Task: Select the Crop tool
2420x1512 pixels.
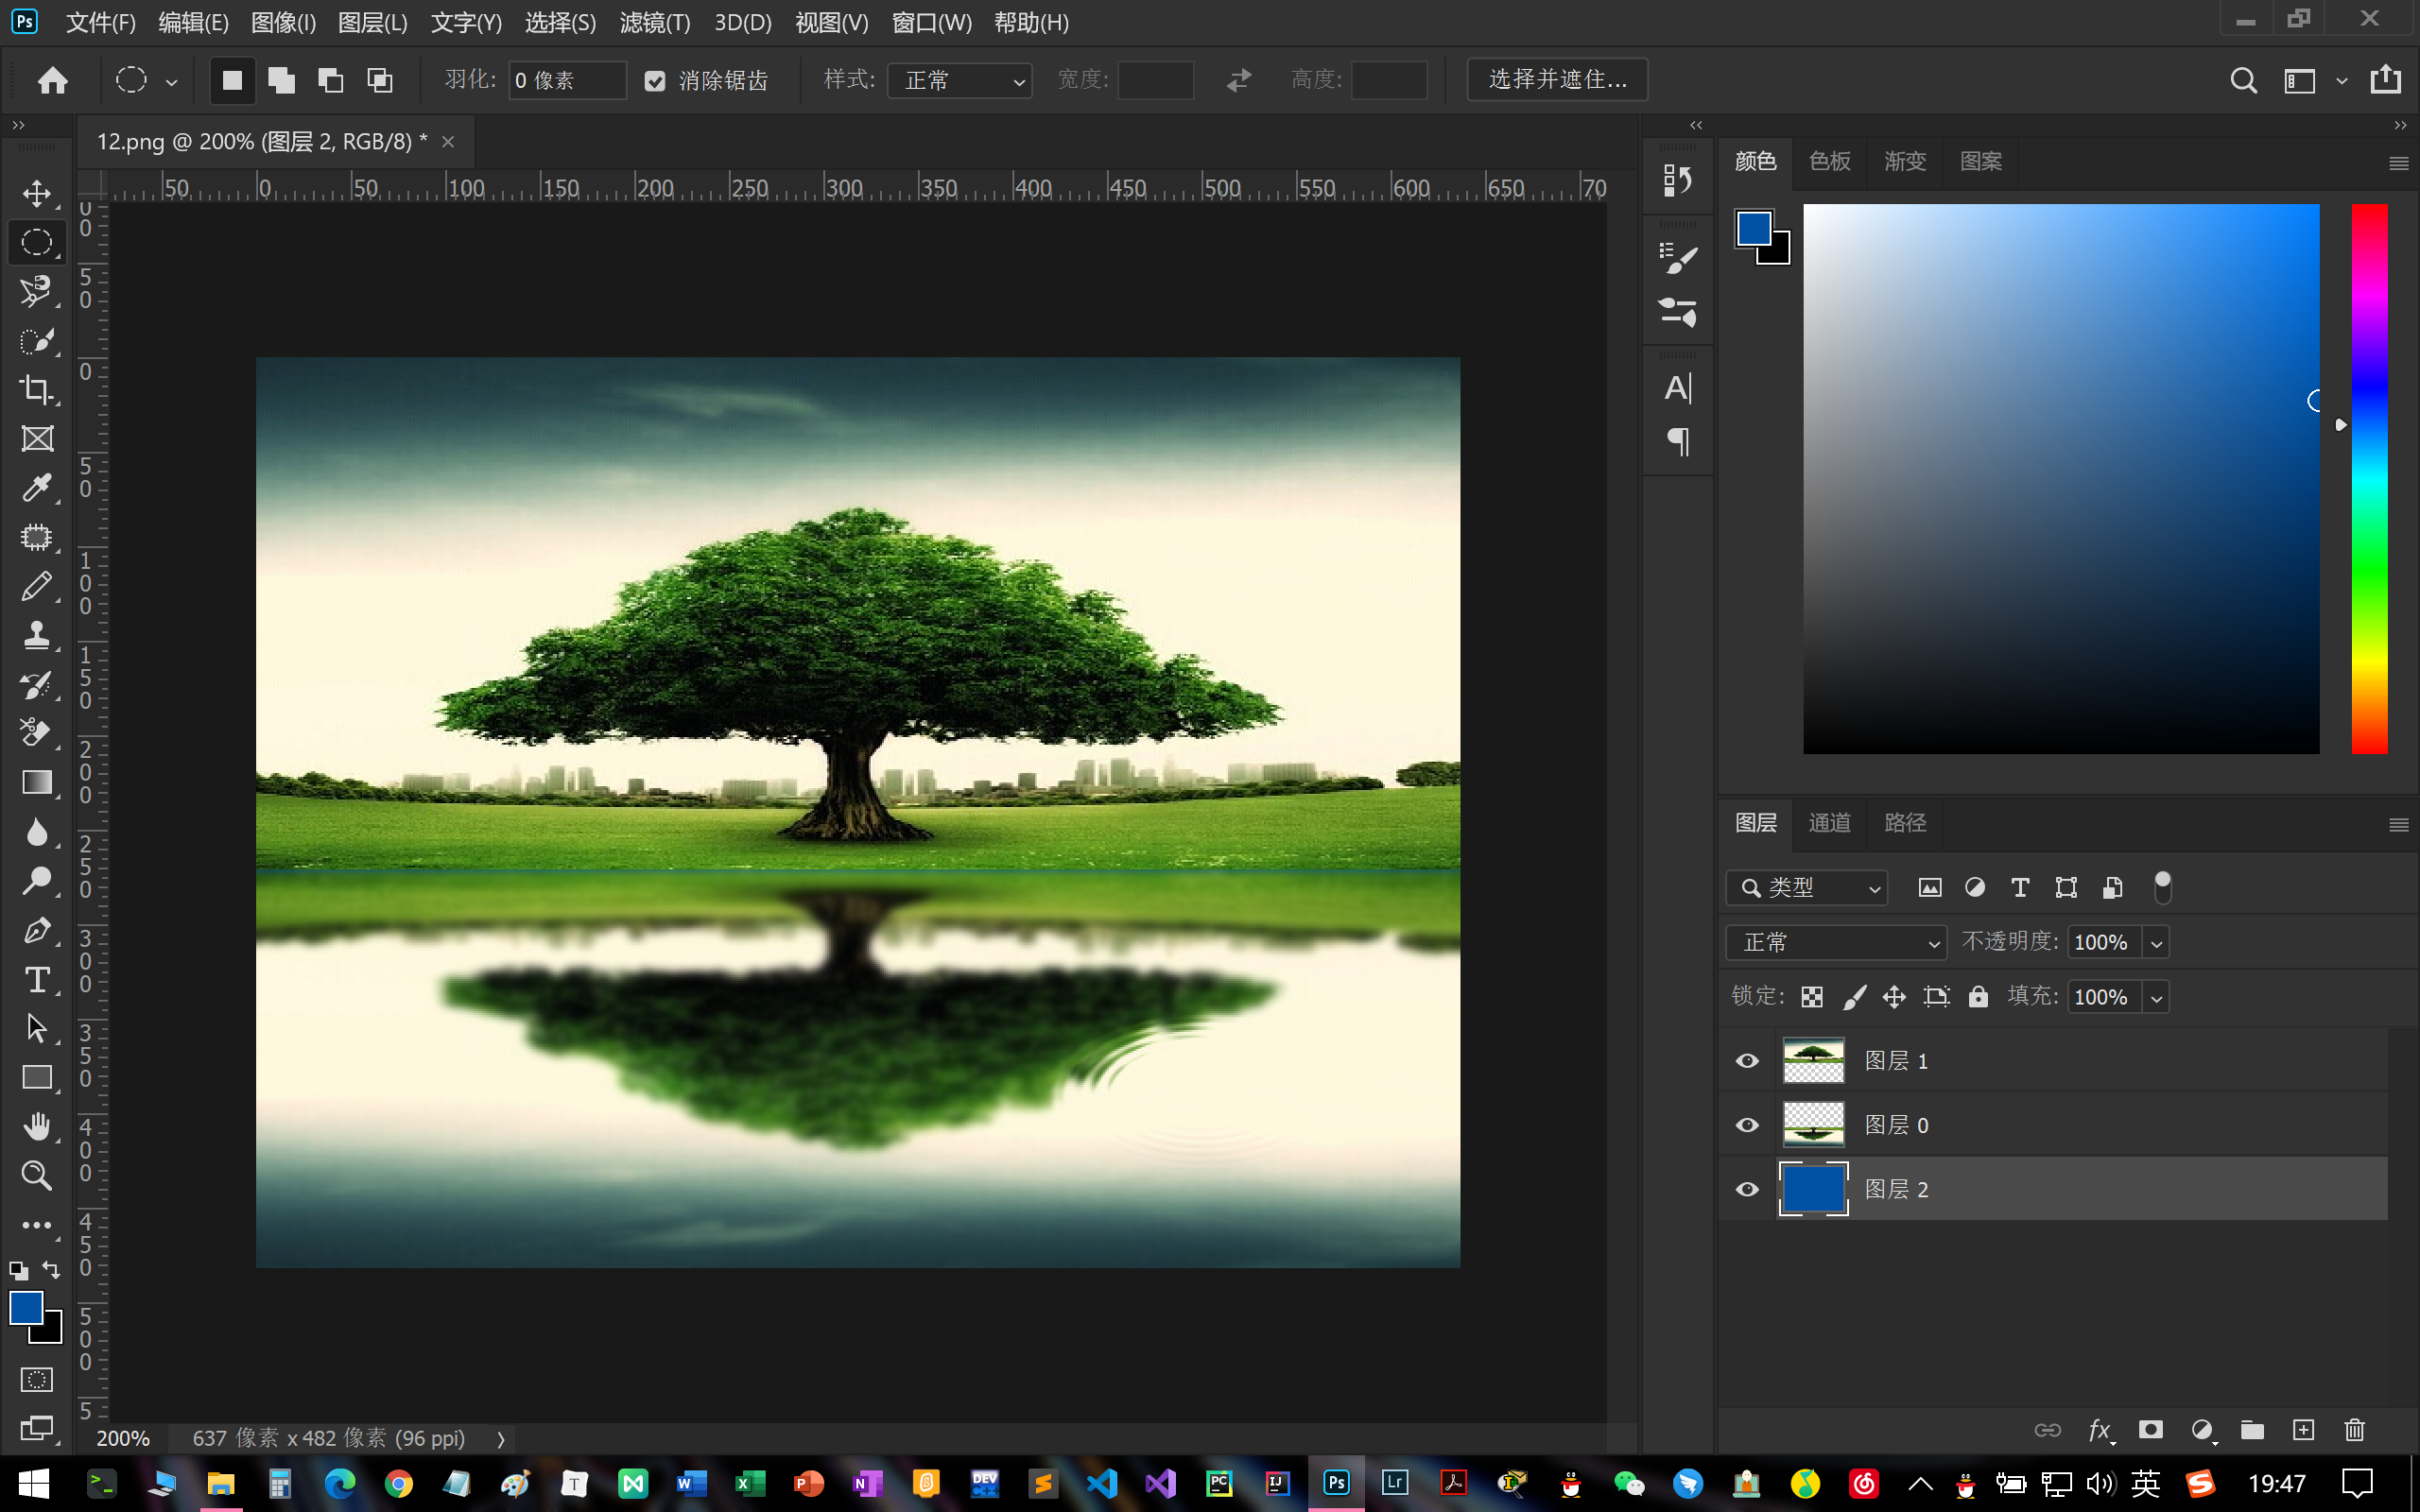Action: tap(37, 389)
